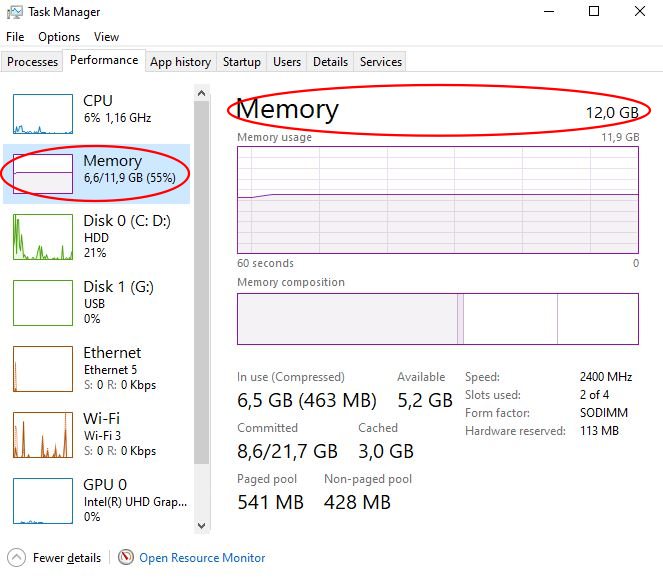
Task: Select the CPU usage mini graph
Action: tap(43, 114)
